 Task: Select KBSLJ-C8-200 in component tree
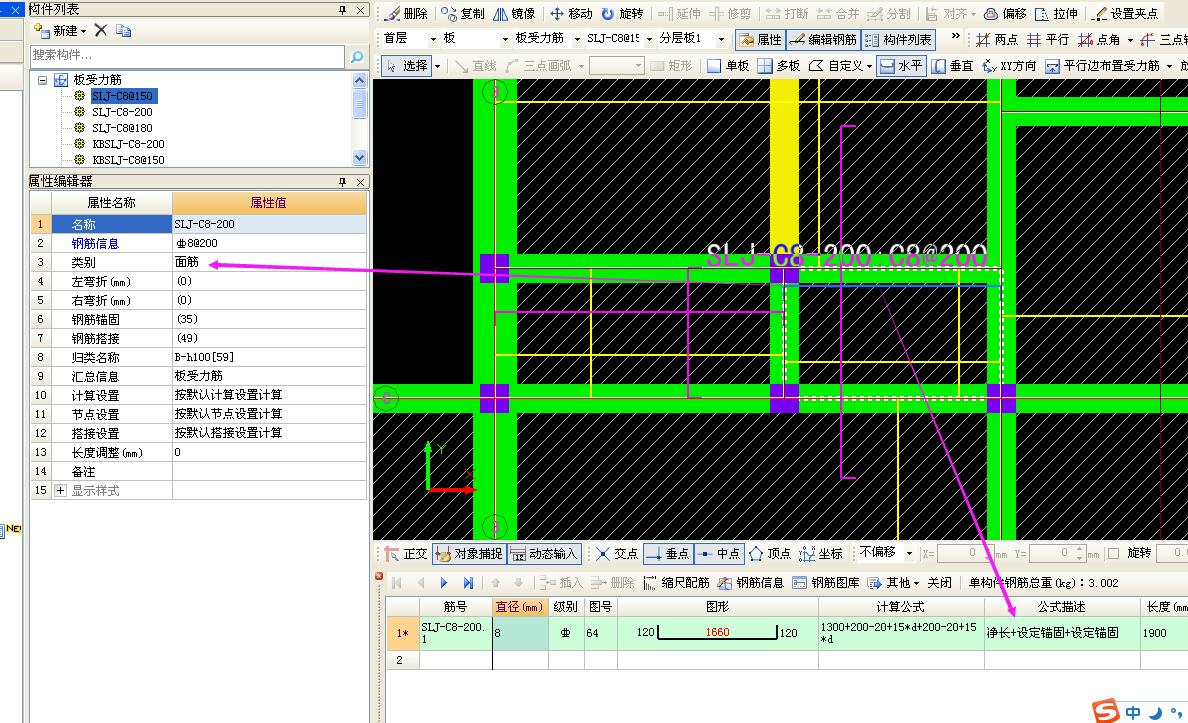click(128, 144)
